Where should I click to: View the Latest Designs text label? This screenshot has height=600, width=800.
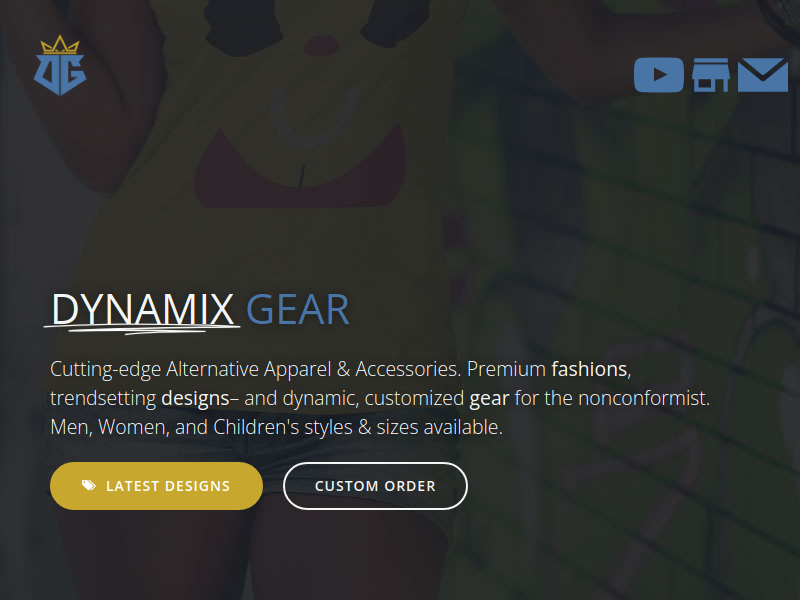tap(168, 486)
